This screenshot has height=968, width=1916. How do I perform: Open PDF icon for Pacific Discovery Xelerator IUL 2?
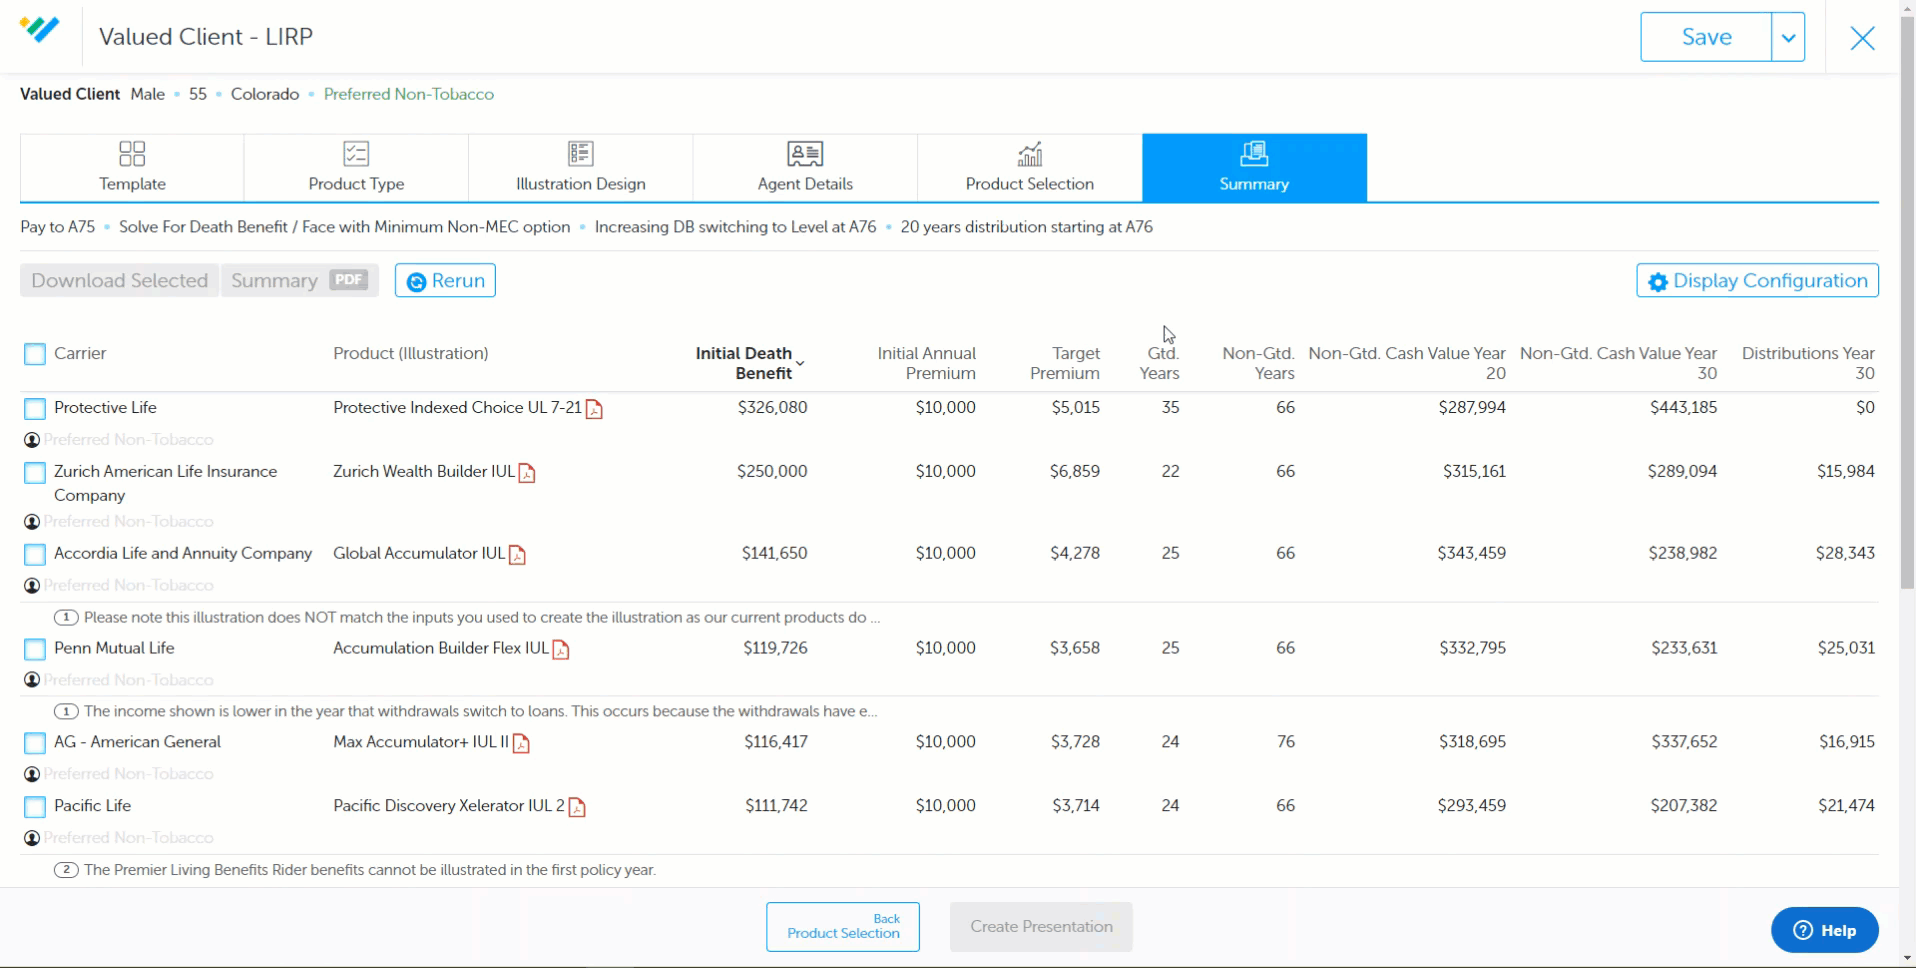coord(577,808)
